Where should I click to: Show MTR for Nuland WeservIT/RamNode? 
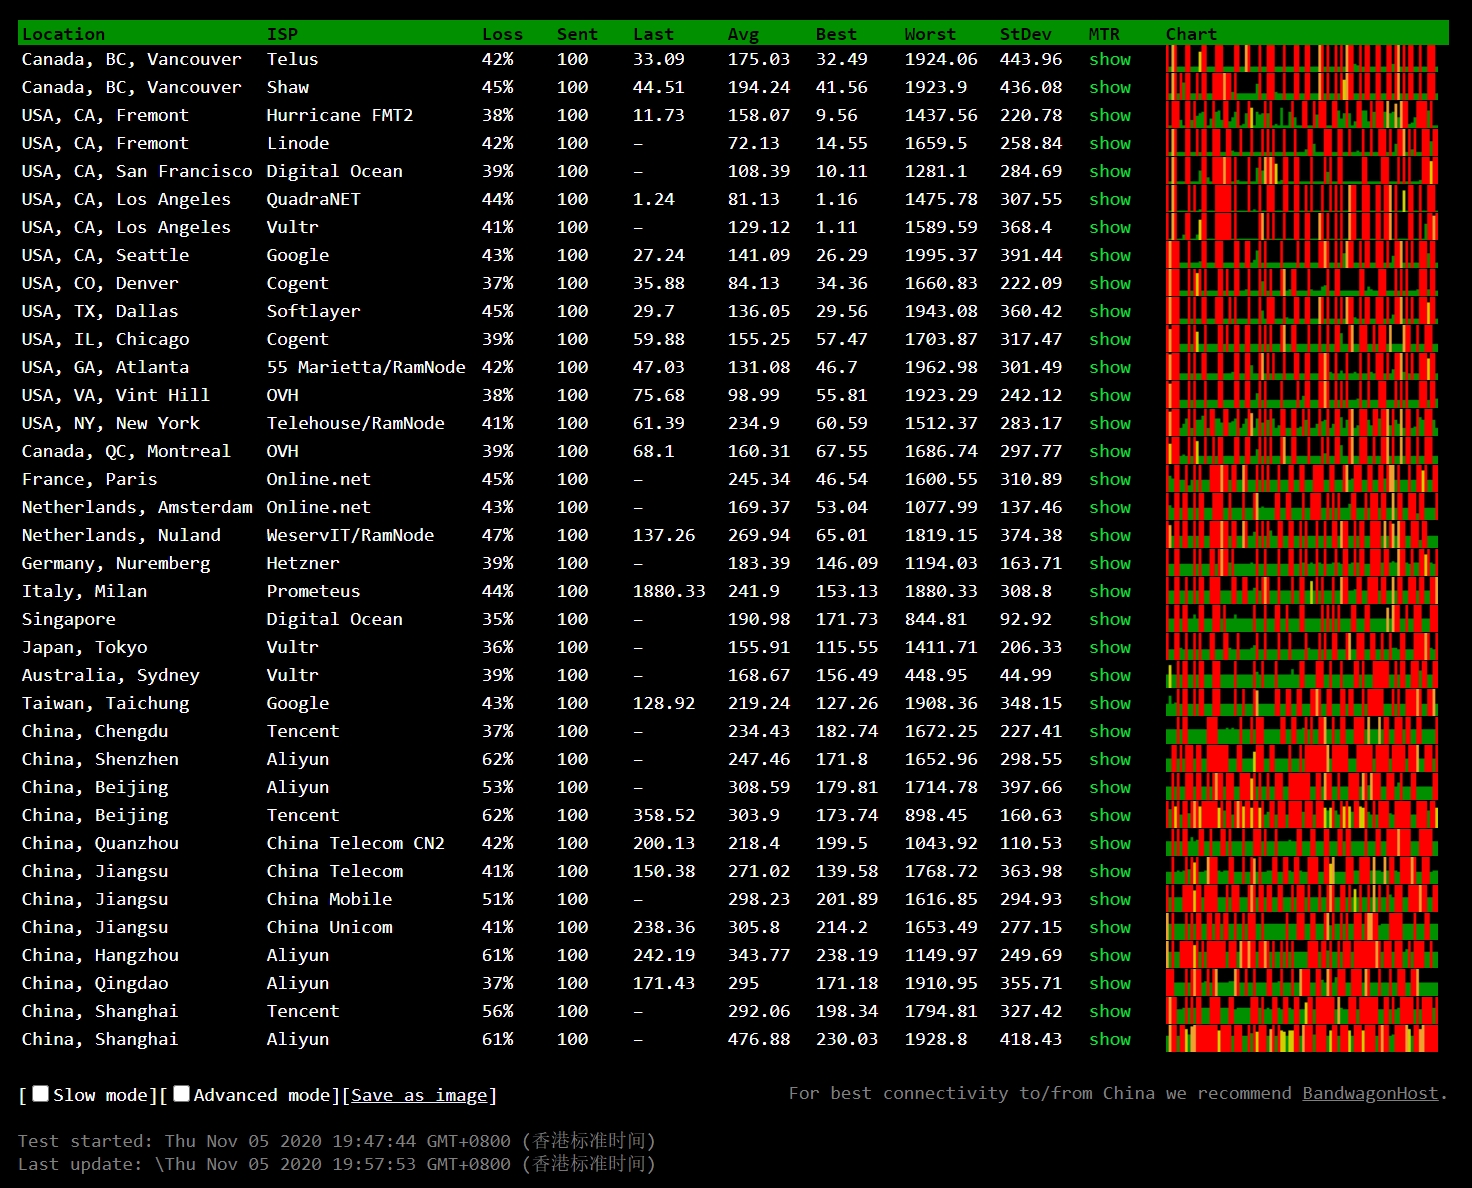[x=1110, y=535]
